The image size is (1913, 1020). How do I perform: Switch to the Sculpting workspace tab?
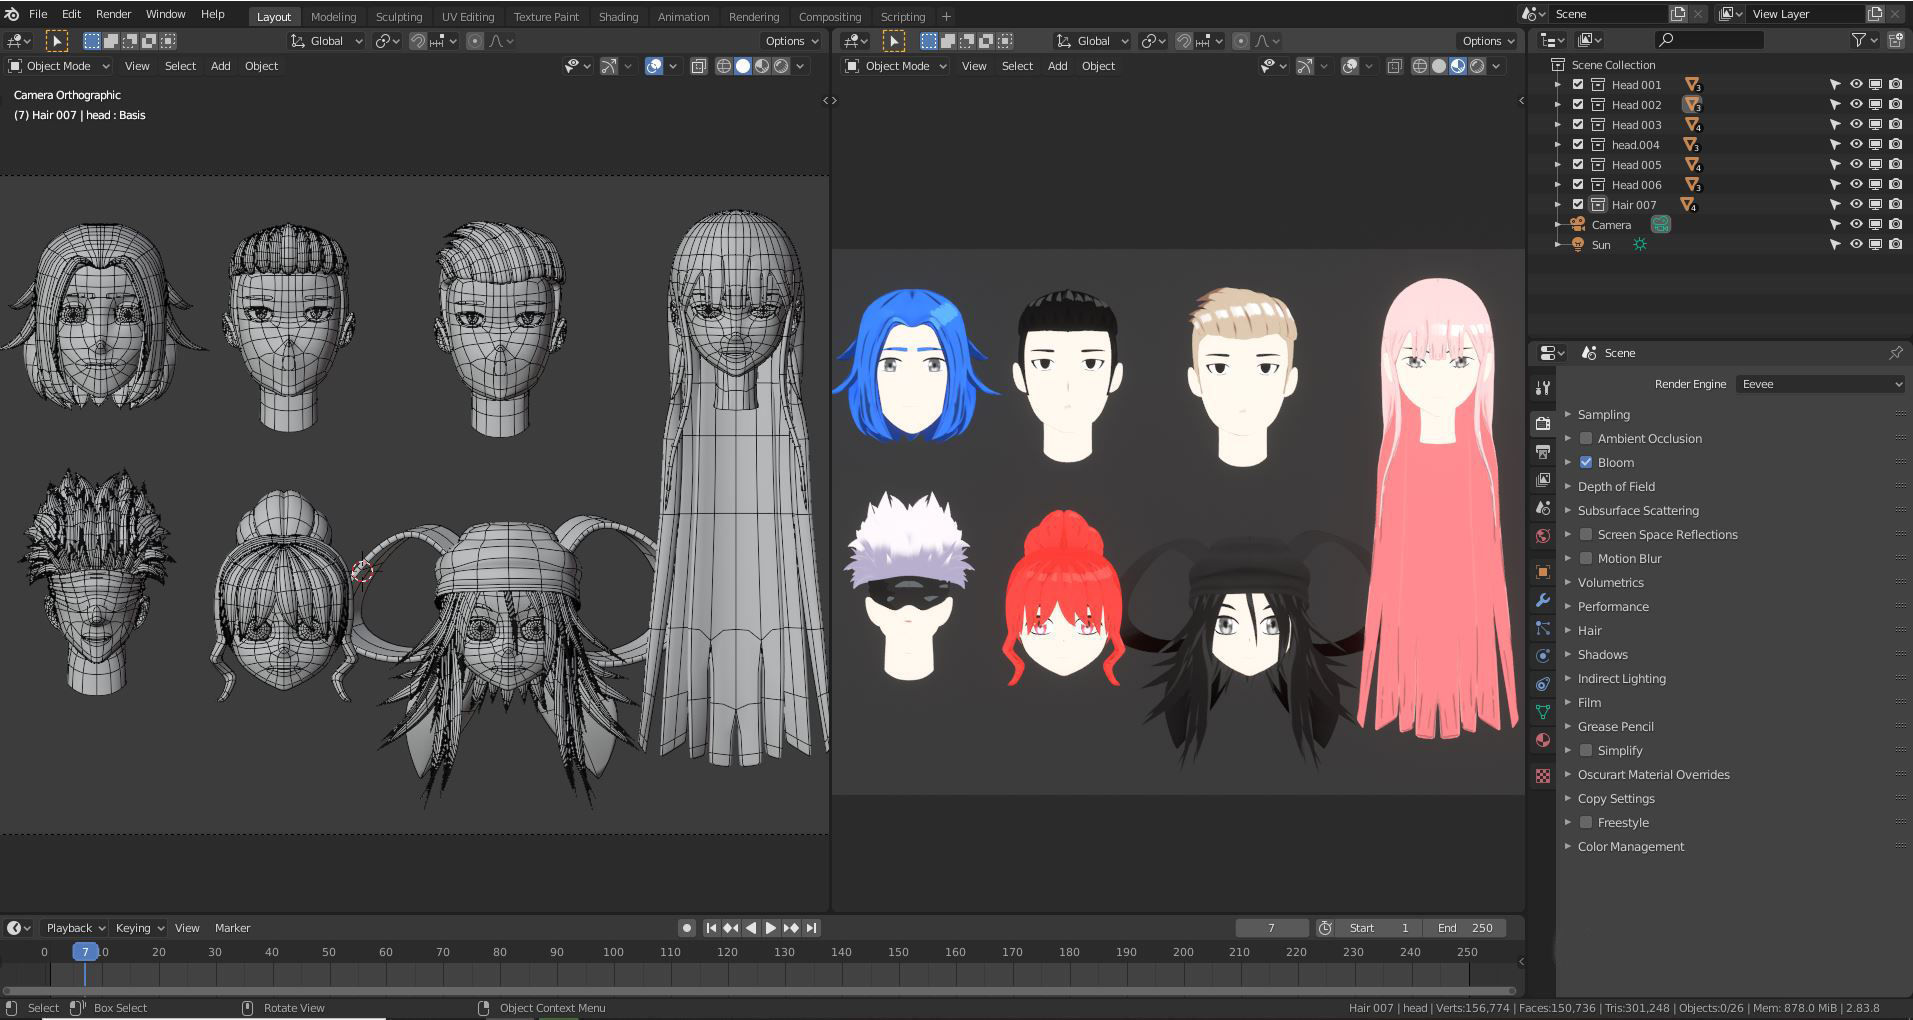[x=398, y=16]
